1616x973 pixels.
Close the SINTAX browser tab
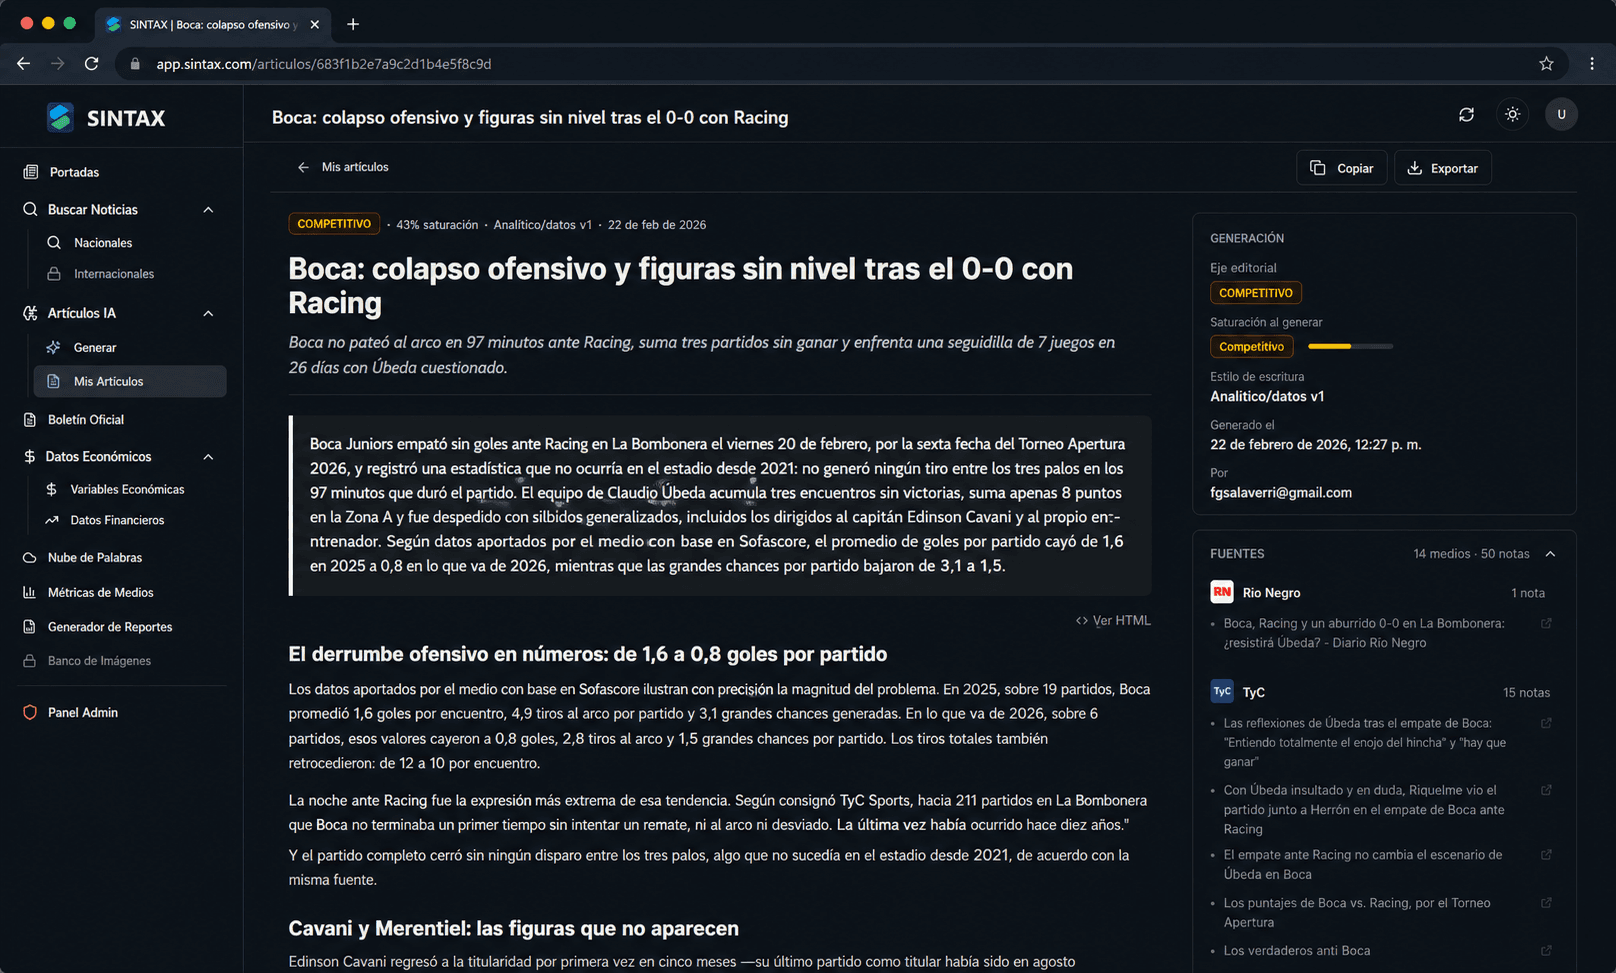coord(315,24)
